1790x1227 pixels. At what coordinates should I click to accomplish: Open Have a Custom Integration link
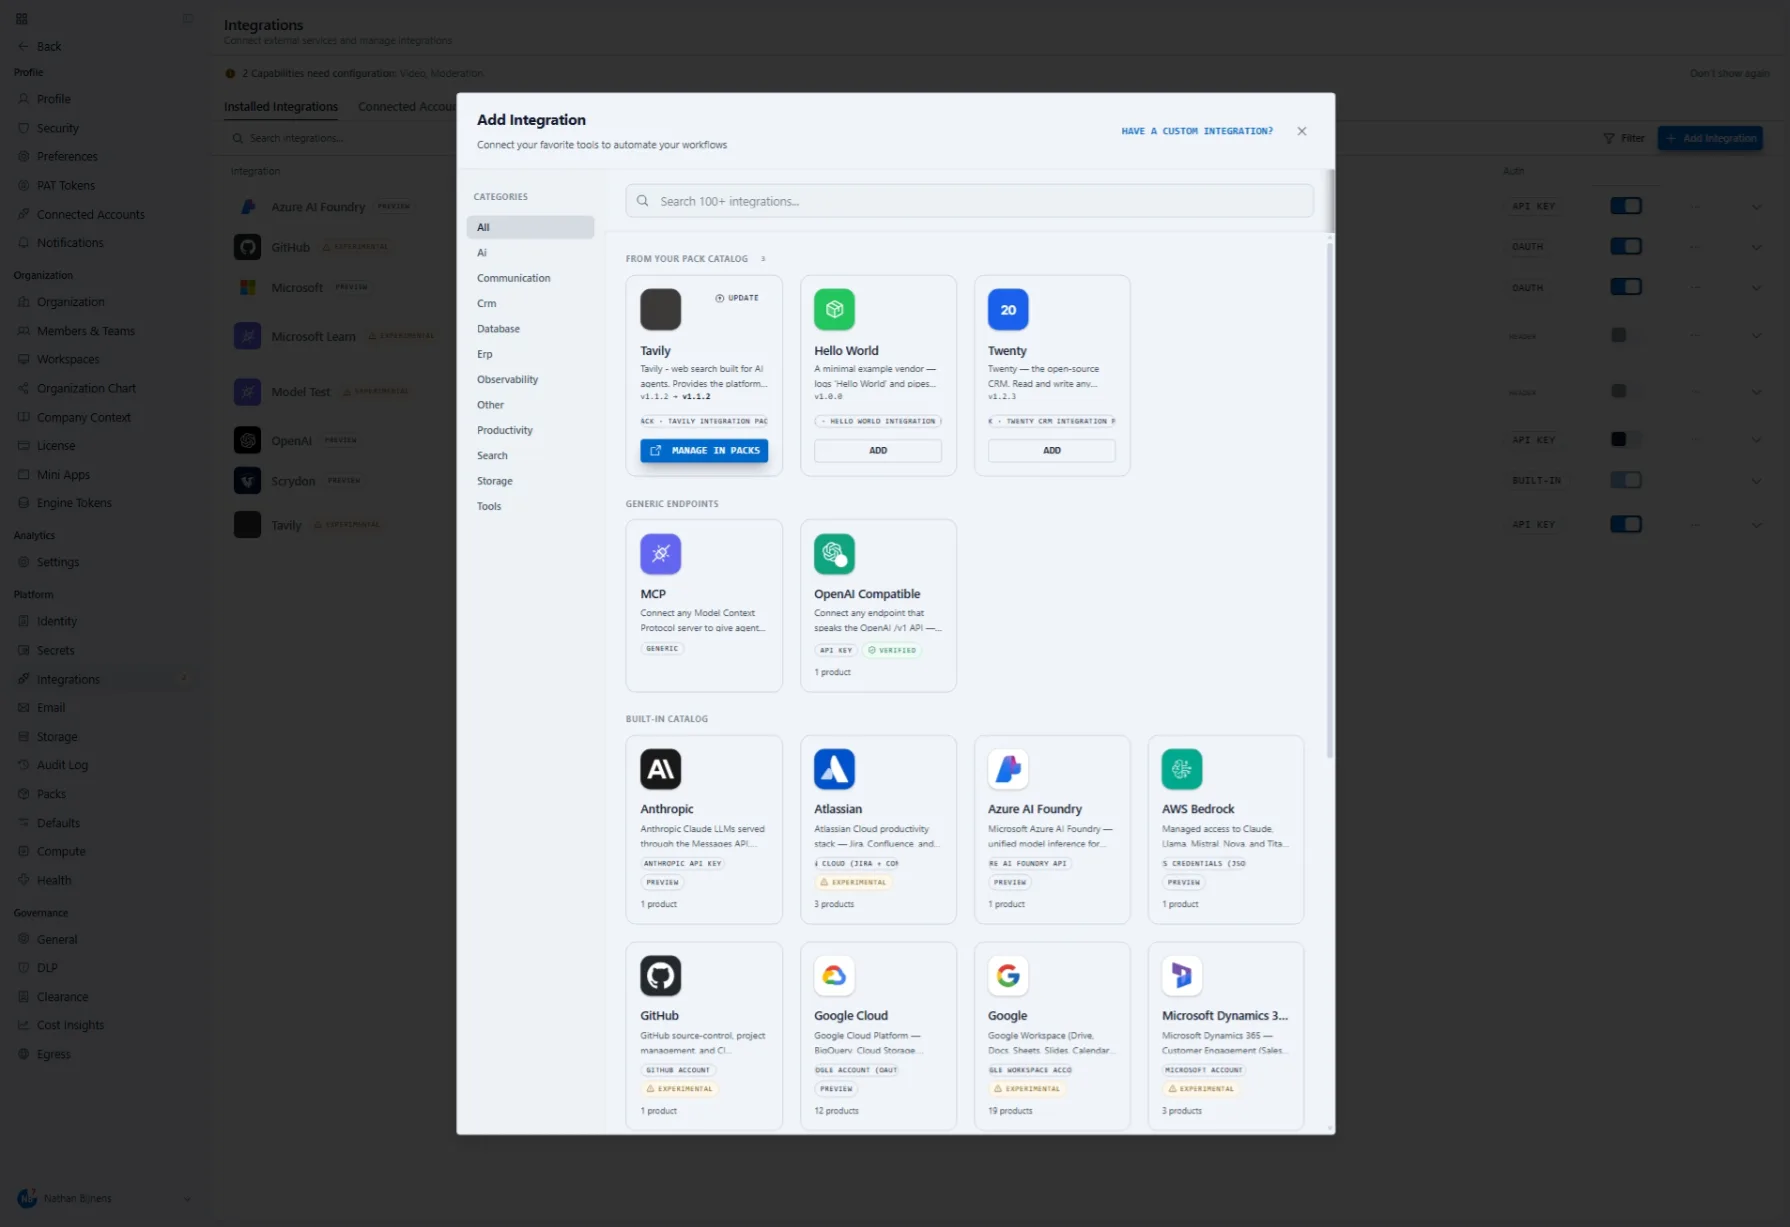[1197, 131]
